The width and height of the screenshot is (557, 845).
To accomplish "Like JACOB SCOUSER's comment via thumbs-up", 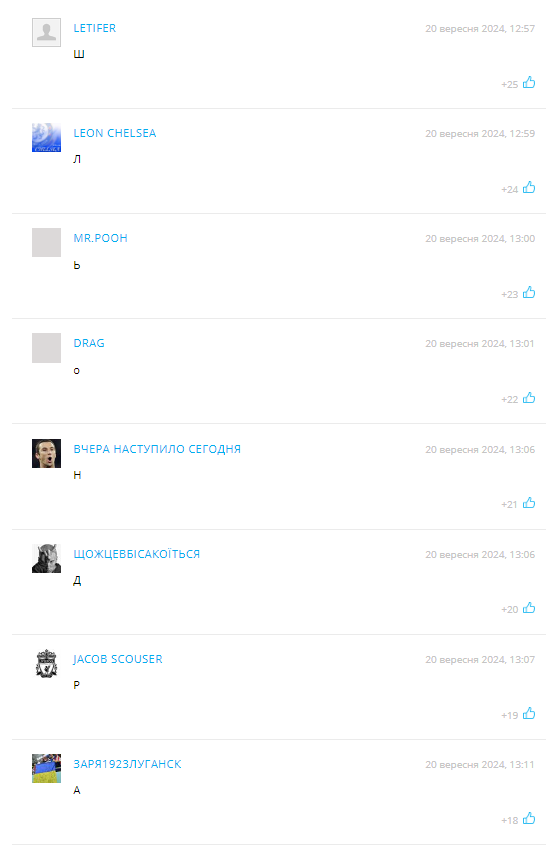I will 529,714.
